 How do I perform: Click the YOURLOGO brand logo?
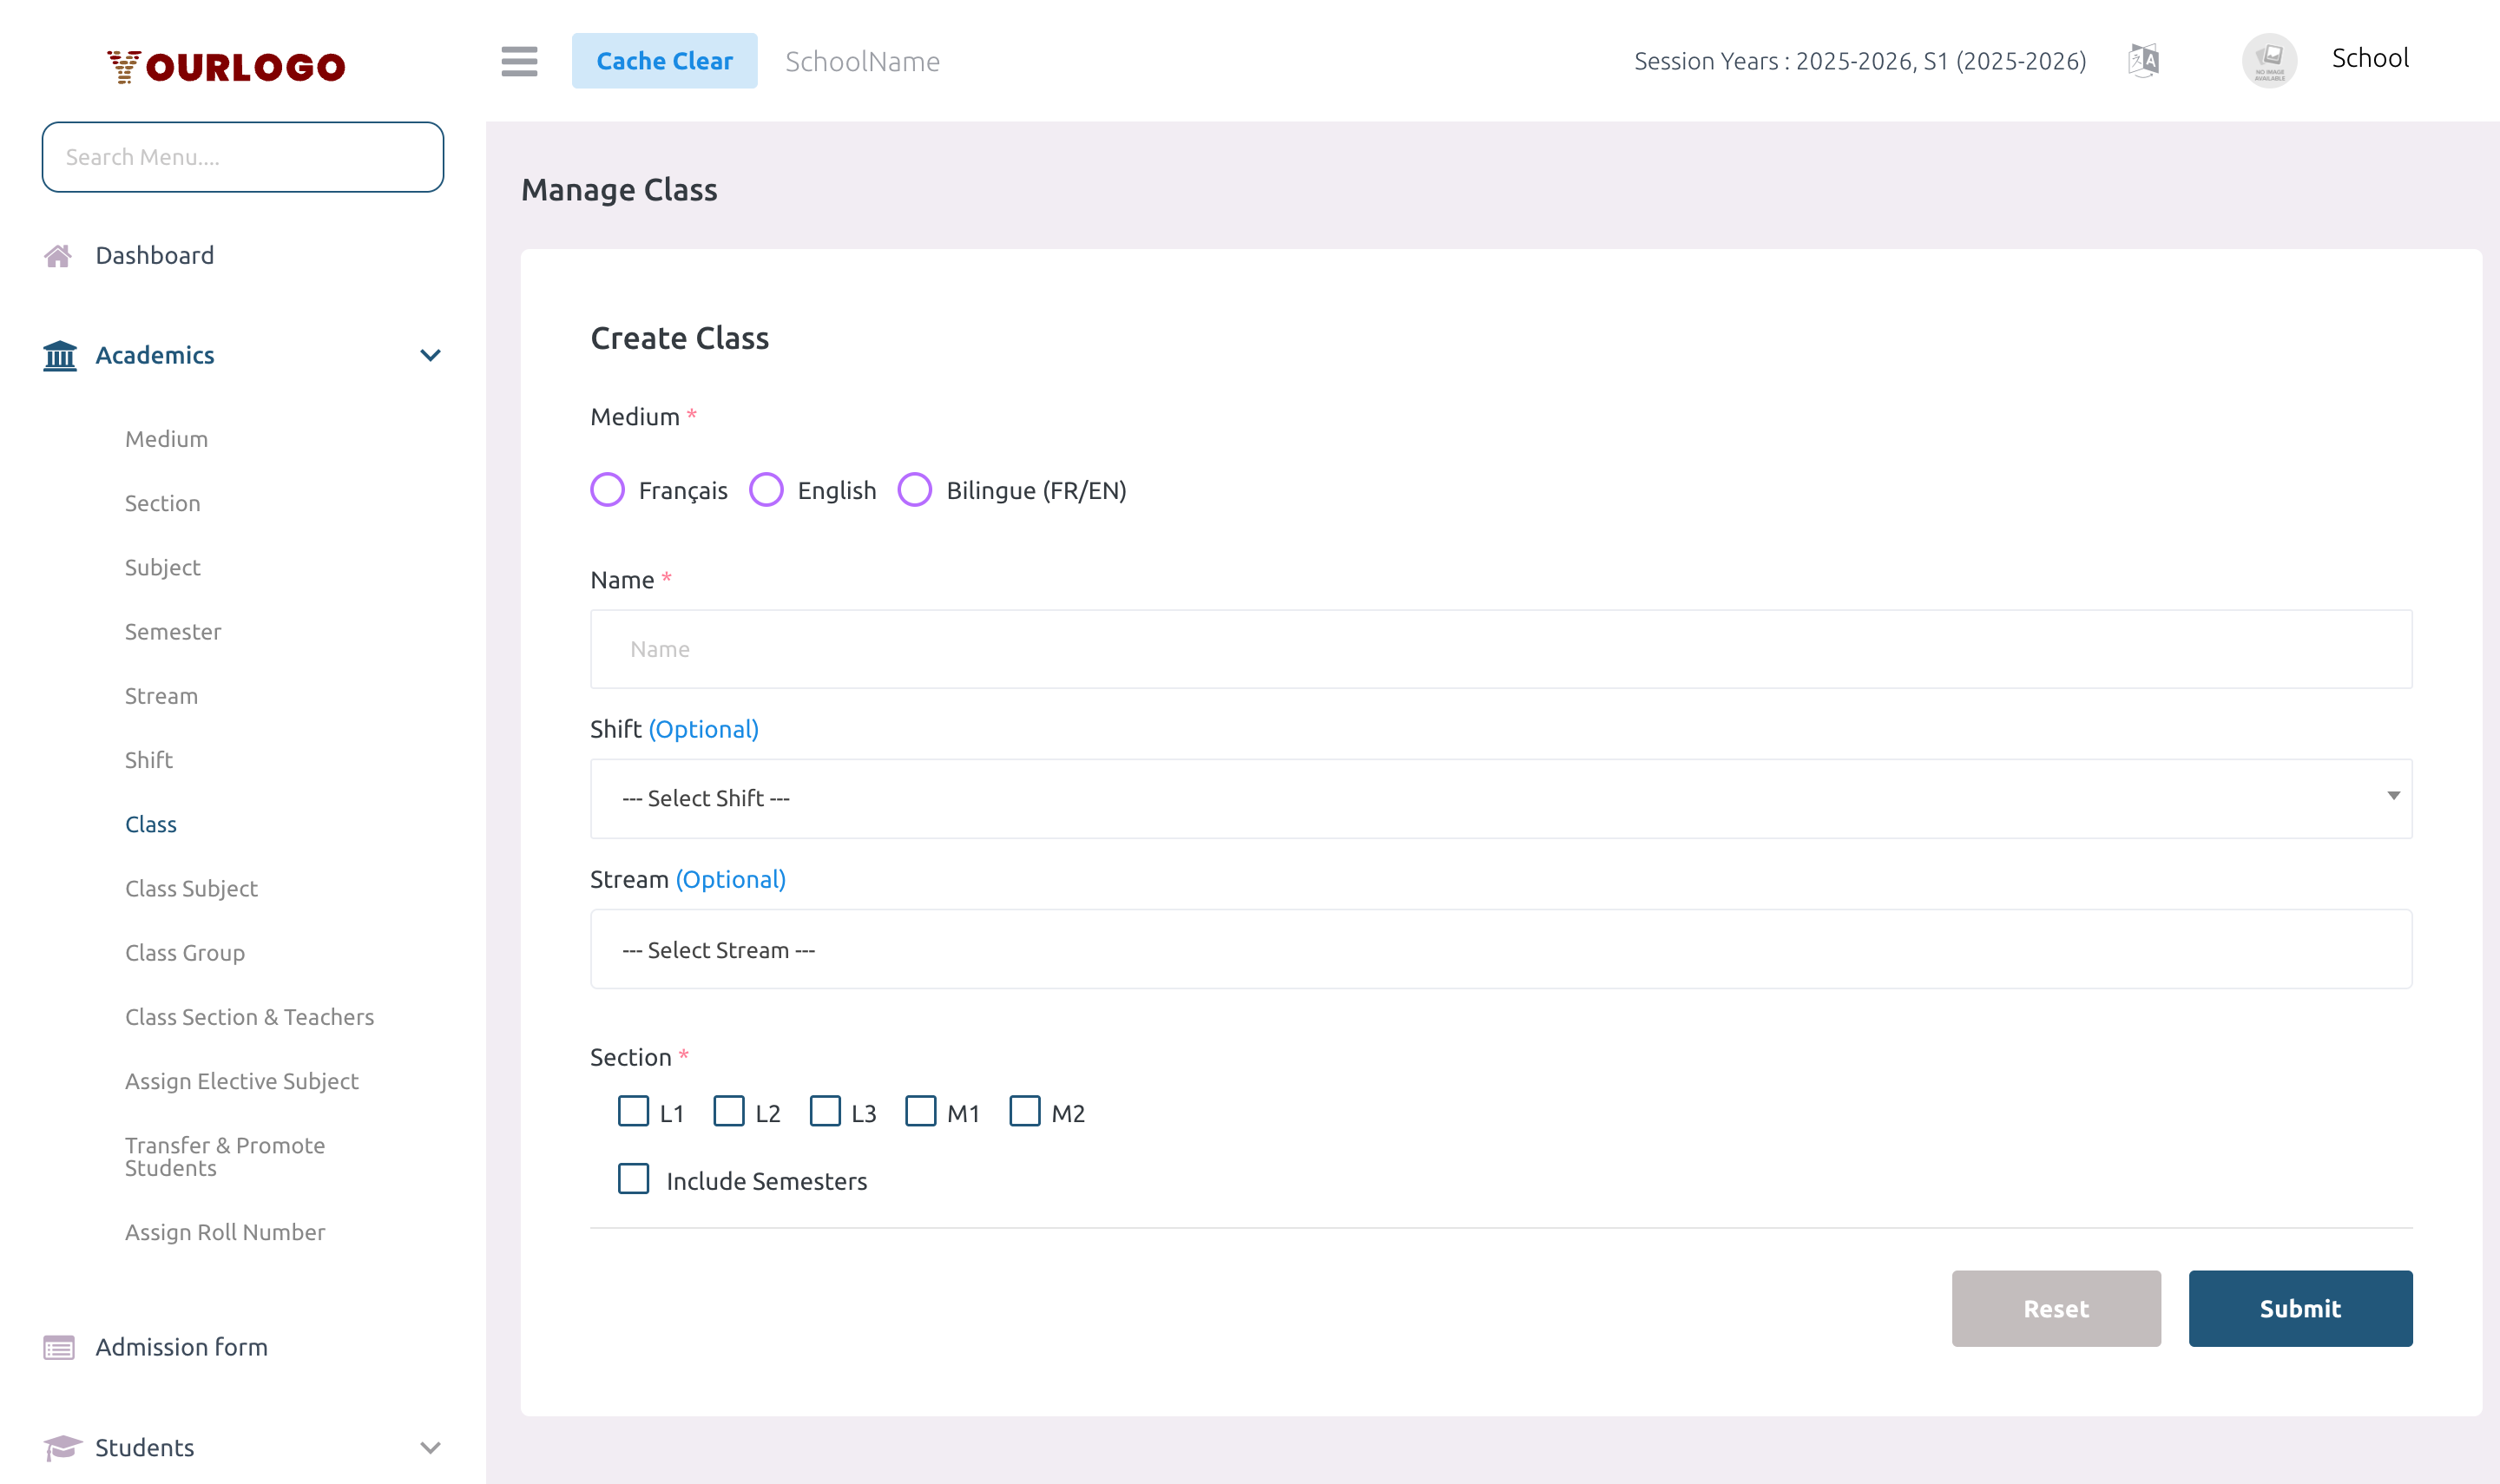coord(225,65)
